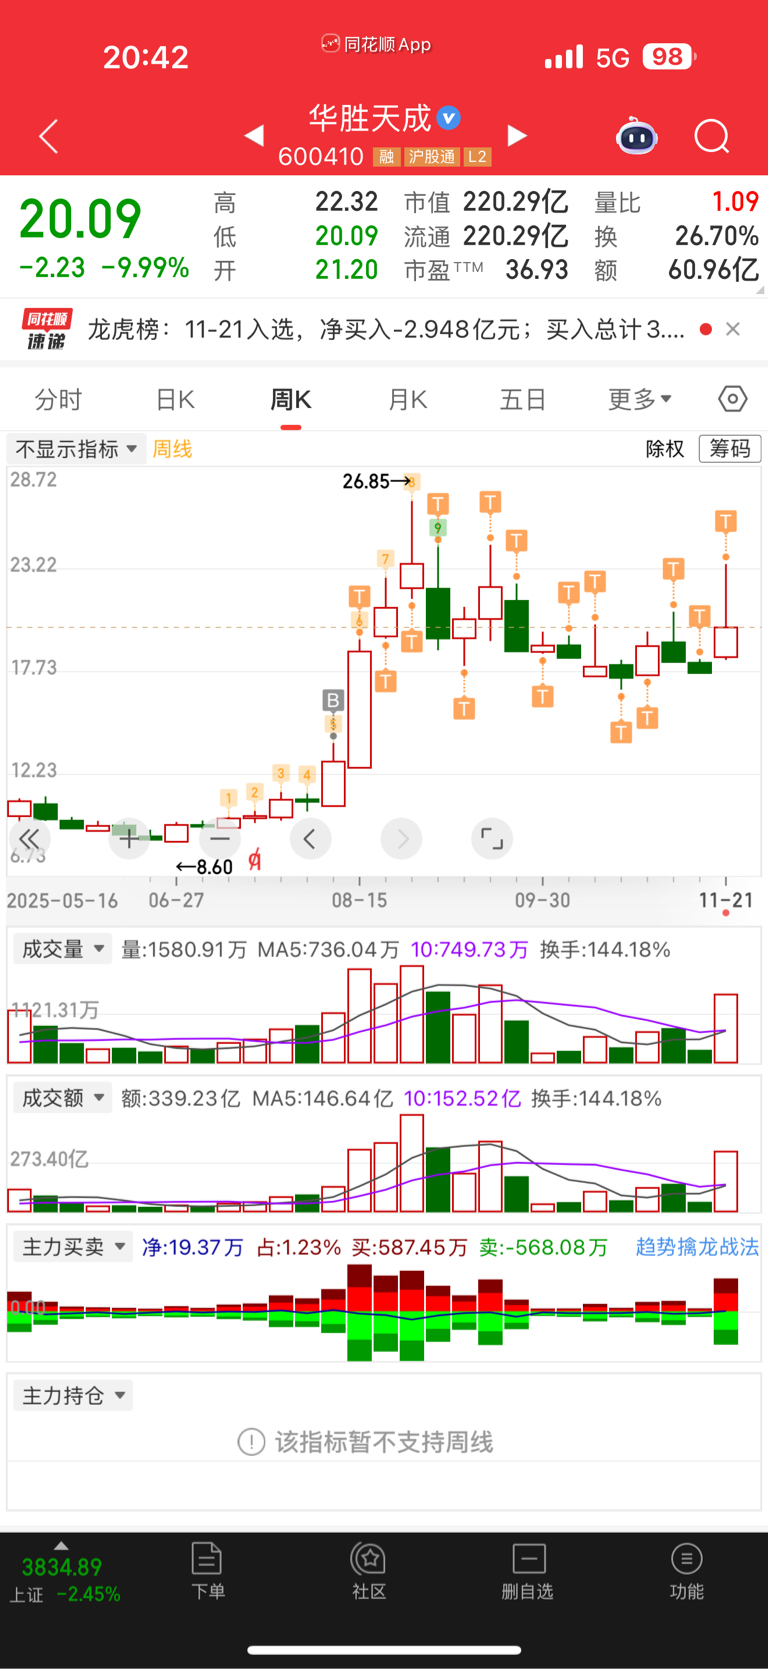This screenshot has width=768, height=1669.
Task: Expand the 更多 period dropdown
Action: coord(640,399)
